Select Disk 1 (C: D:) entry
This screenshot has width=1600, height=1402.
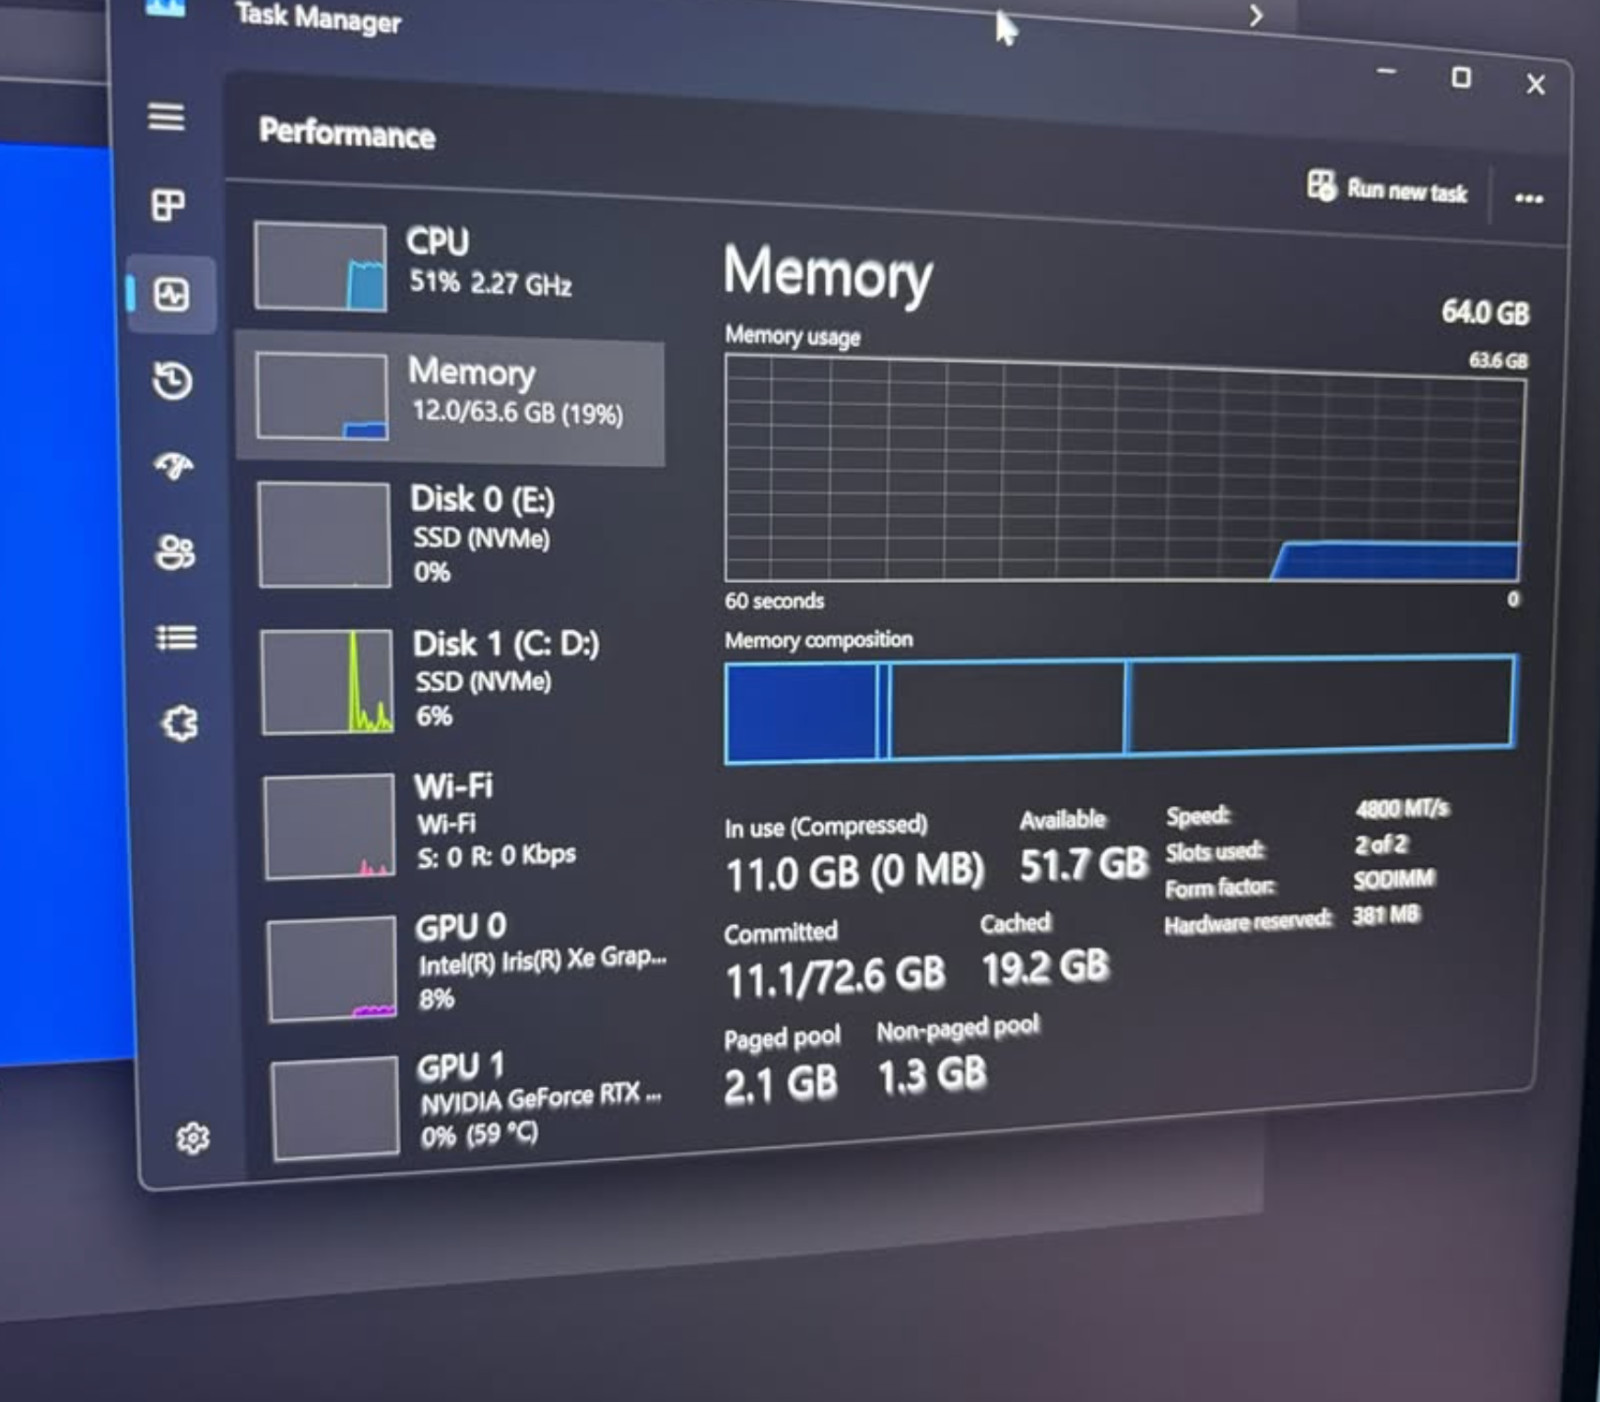click(x=455, y=682)
